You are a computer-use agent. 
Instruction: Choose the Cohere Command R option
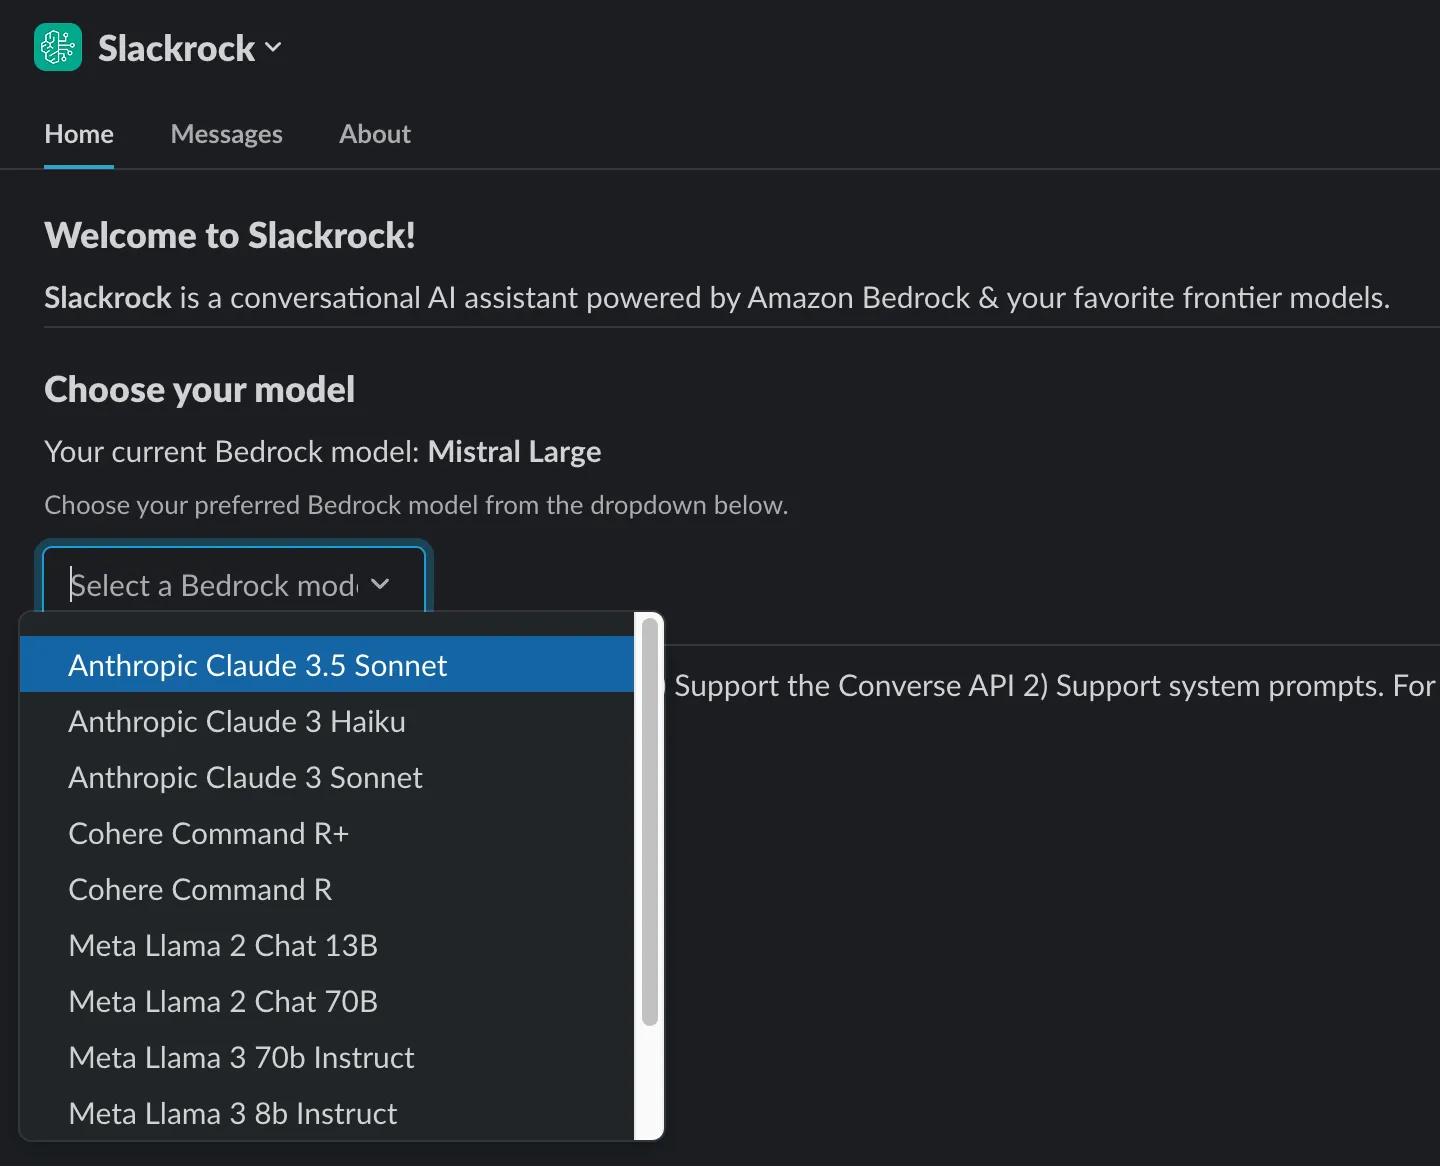click(x=327, y=889)
